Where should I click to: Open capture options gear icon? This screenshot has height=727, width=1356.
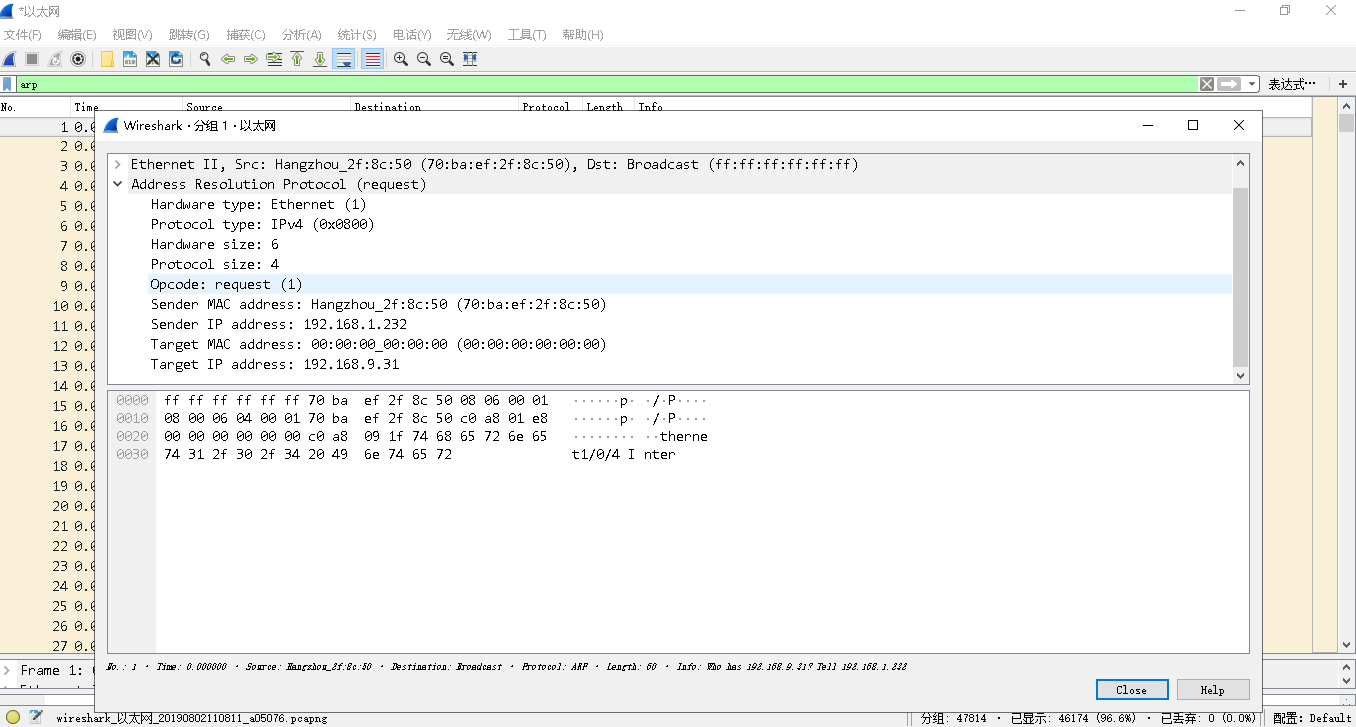point(78,59)
